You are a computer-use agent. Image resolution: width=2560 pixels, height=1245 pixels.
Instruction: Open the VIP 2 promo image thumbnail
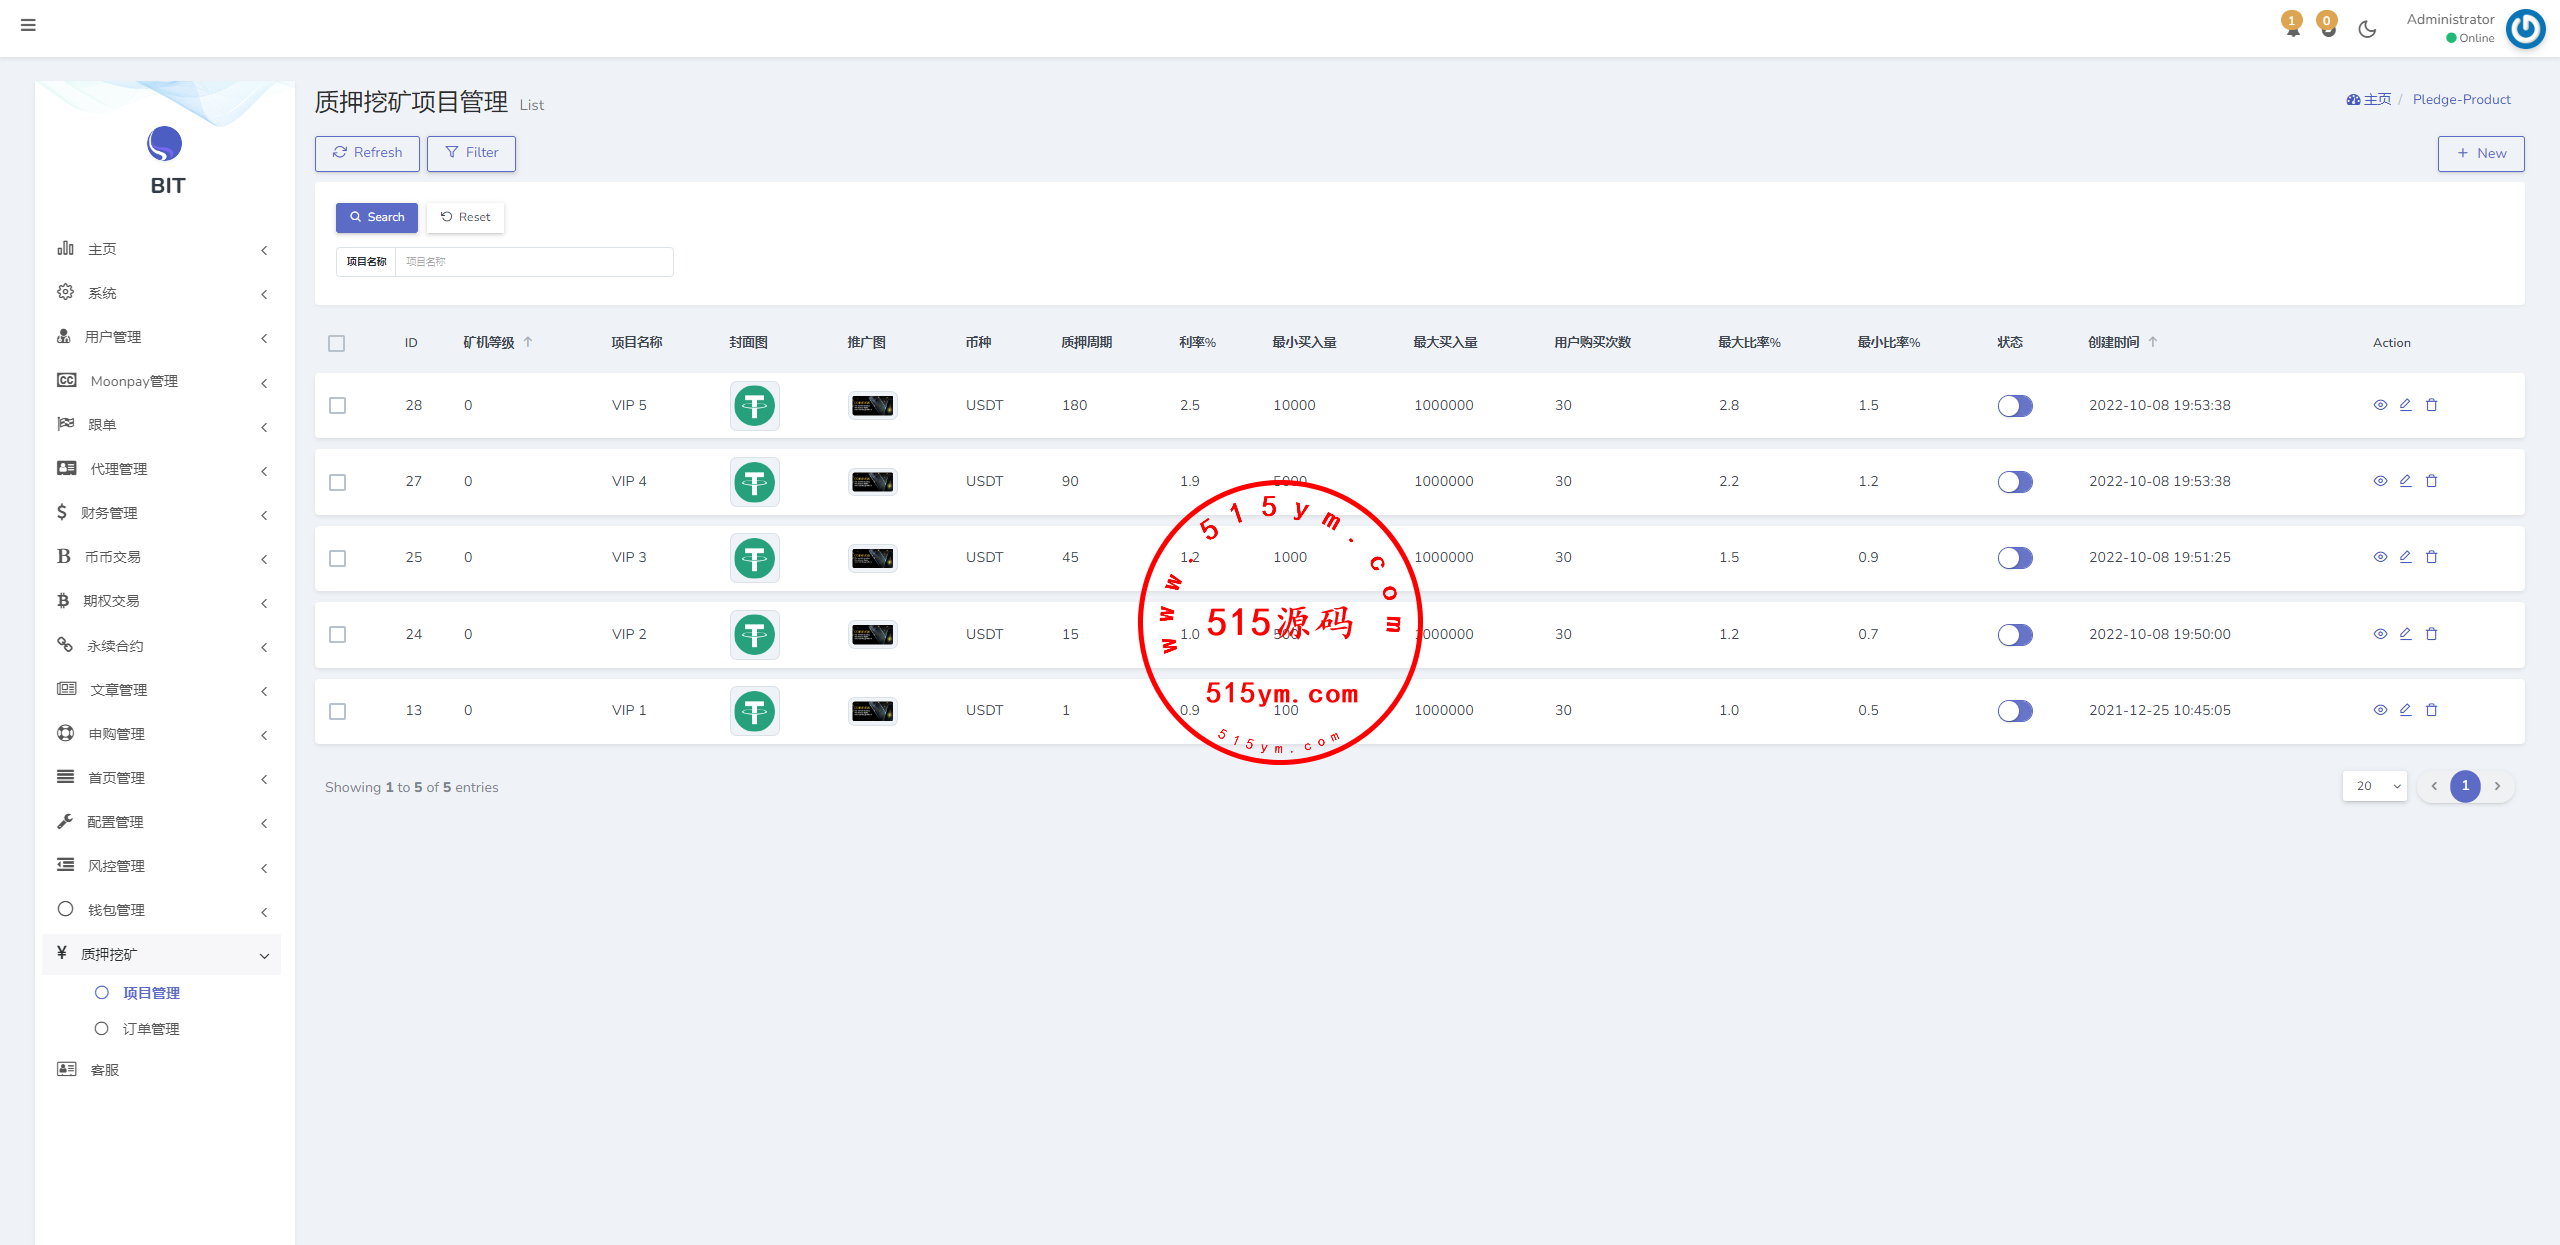coord(872,634)
